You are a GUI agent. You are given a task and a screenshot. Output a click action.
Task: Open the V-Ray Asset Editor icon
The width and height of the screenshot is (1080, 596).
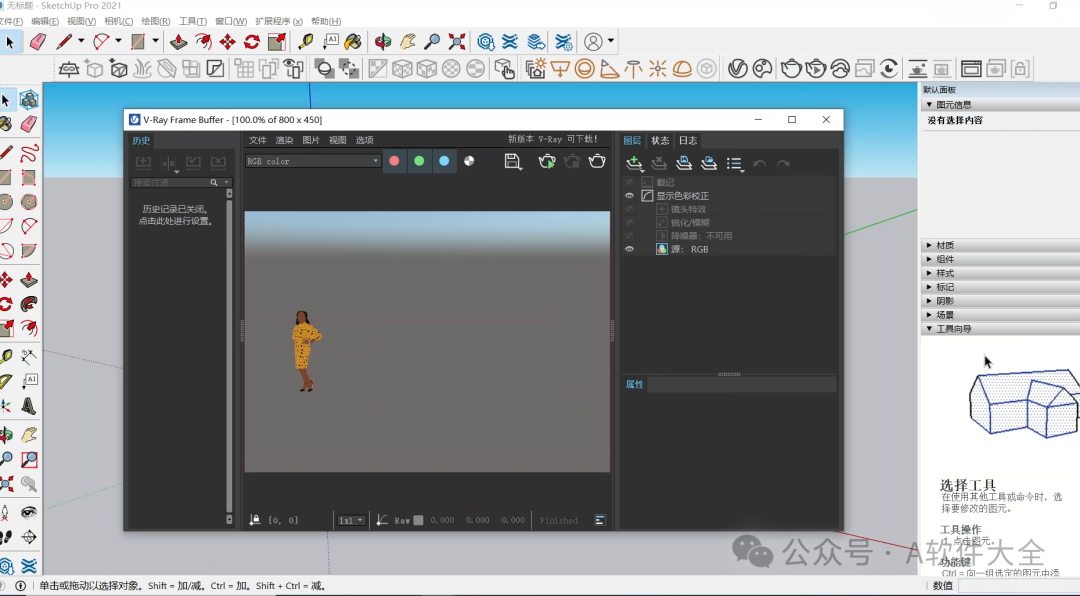pyautogui.click(x=738, y=68)
